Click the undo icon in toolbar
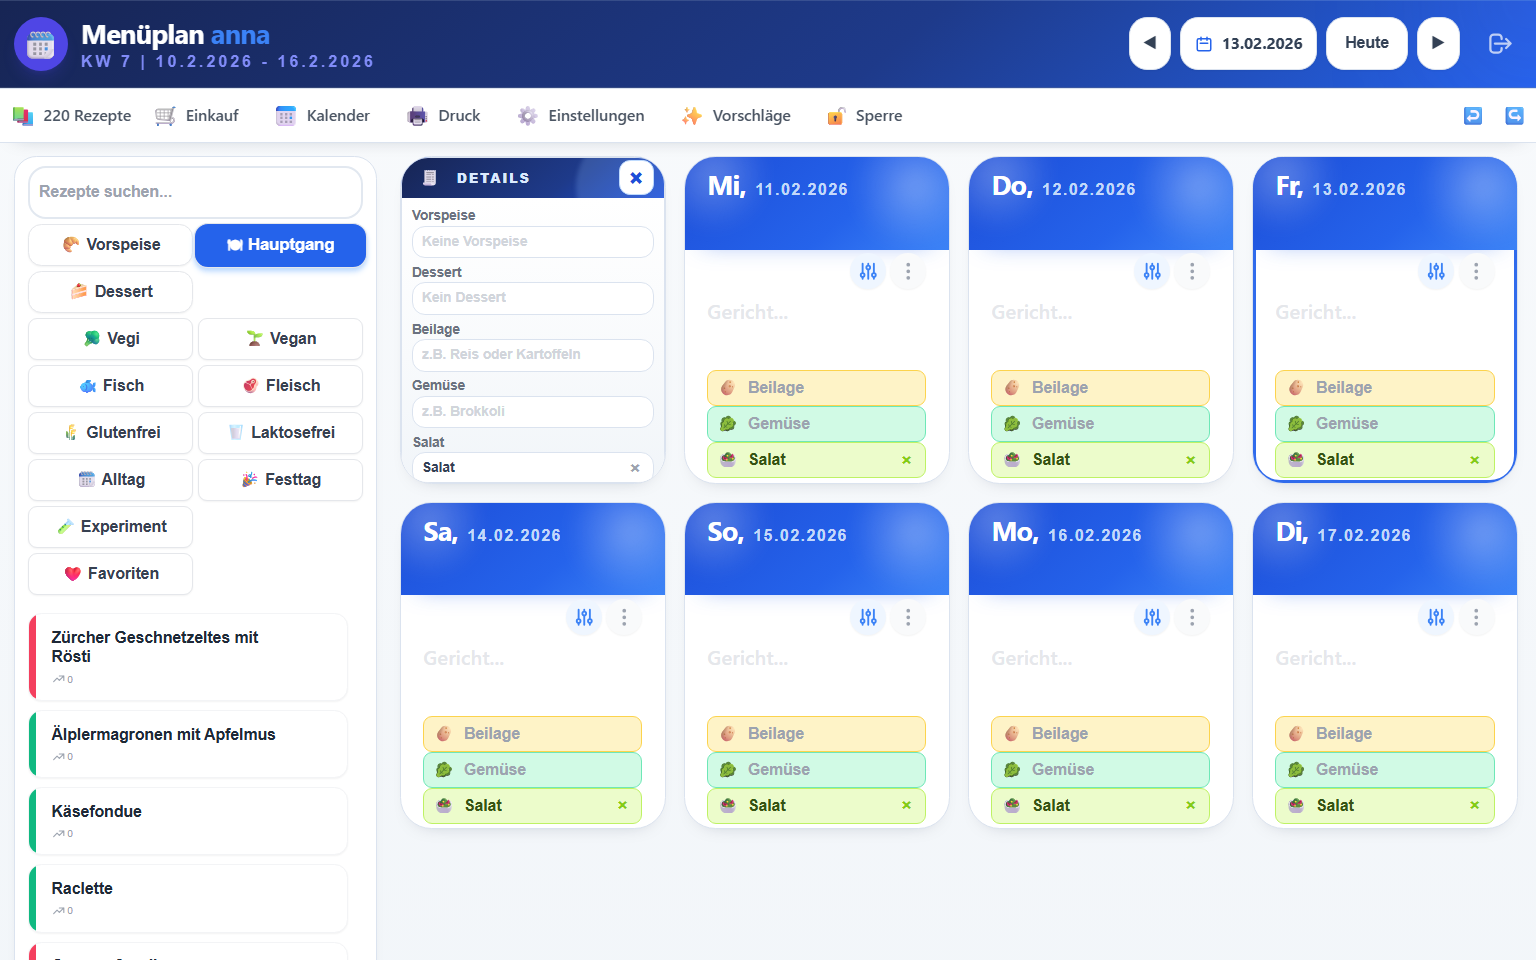Screen dimensions: 1536x960 1473,116
